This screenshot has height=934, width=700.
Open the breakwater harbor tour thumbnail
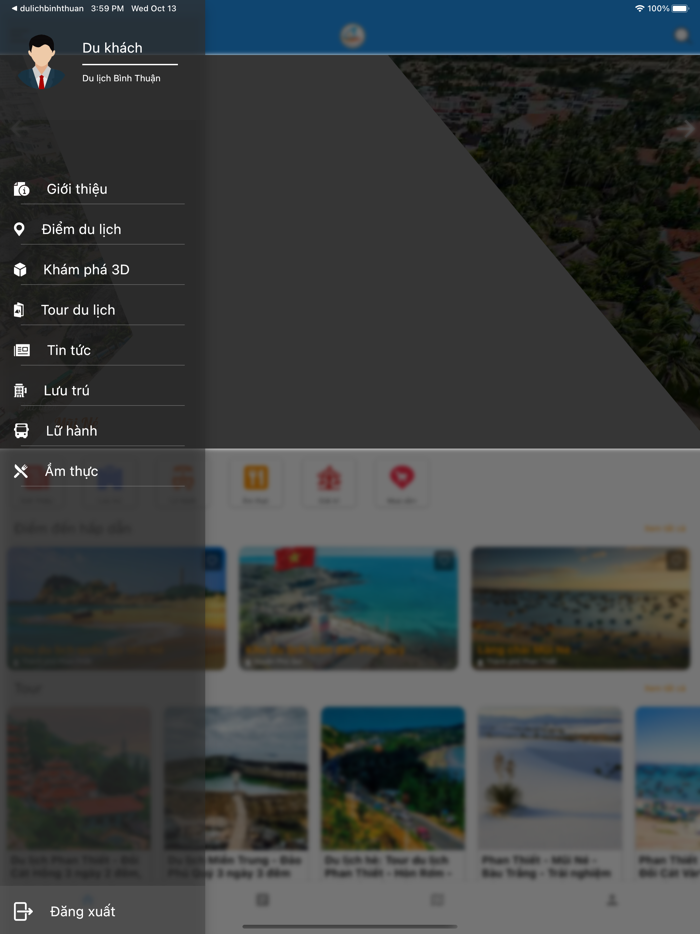coord(236,778)
